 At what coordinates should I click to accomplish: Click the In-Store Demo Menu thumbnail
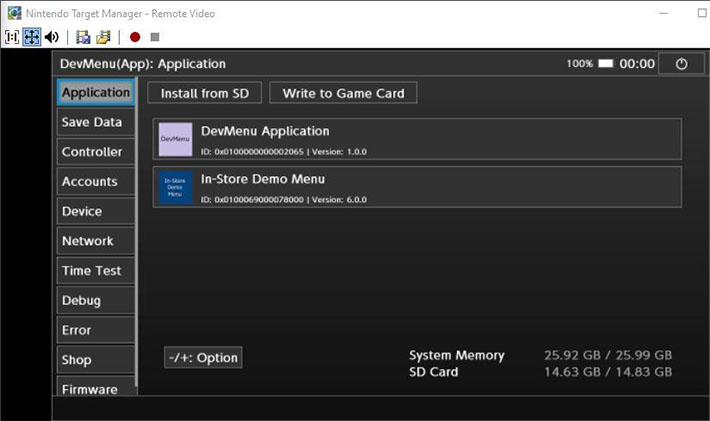tap(175, 187)
